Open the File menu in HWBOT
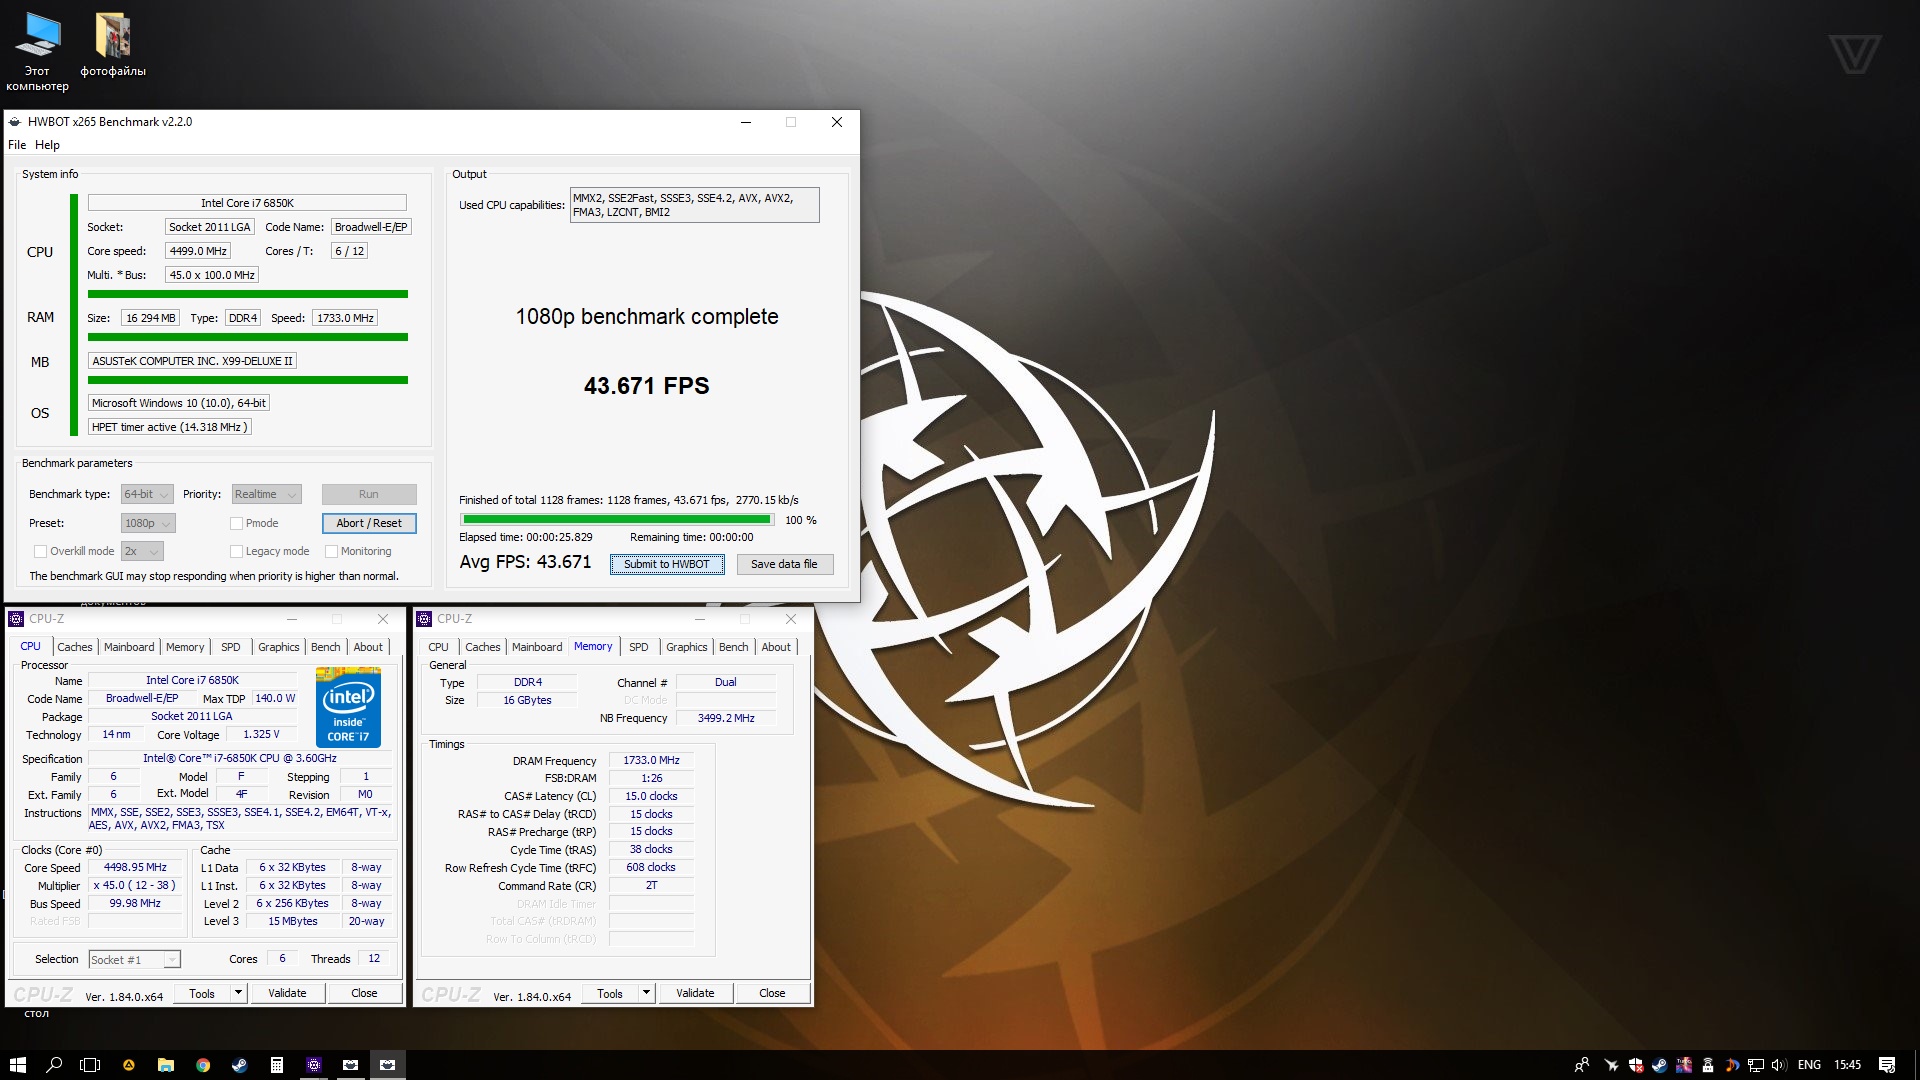The width and height of the screenshot is (1920, 1080). 17,145
